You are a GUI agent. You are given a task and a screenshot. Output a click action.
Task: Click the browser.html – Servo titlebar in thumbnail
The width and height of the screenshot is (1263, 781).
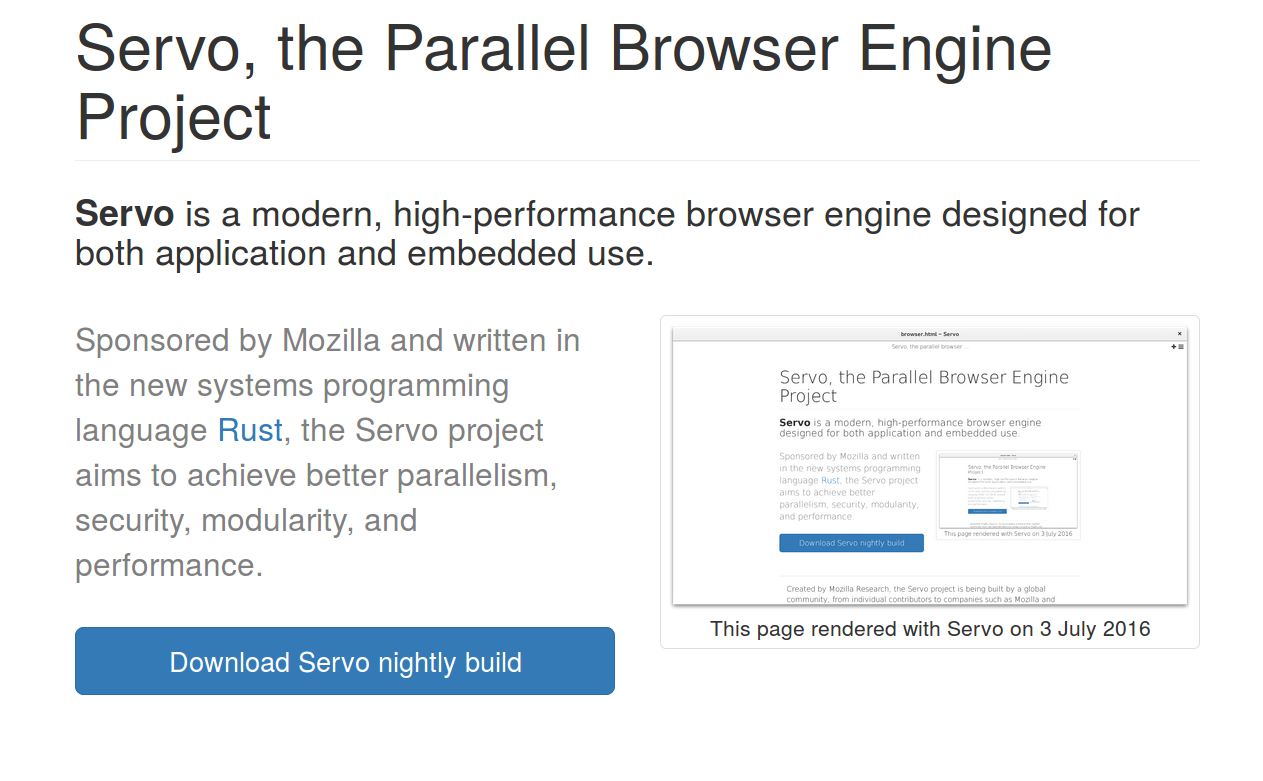[x=930, y=334]
